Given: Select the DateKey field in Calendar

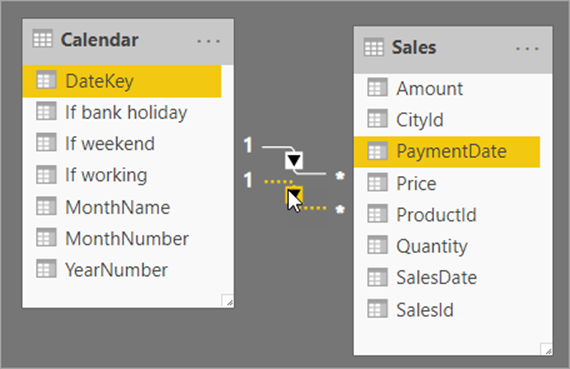Looking at the screenshot, I should [x=122, y=81].
